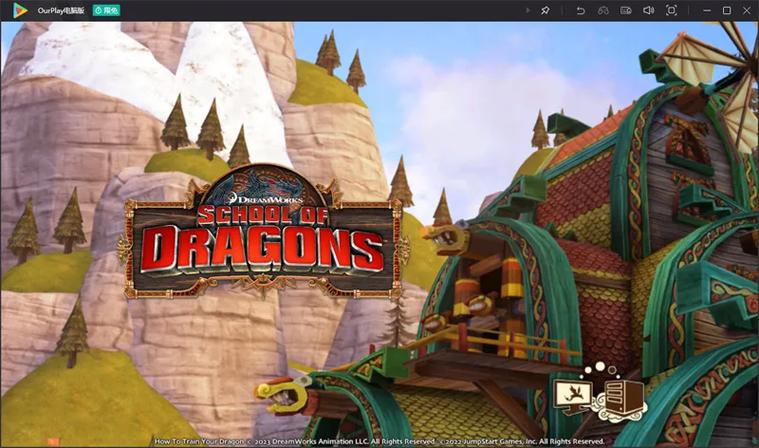Click the fullscreen frame icon
The height and width of the screenshot is (448, 759).
tap(671, 10)
